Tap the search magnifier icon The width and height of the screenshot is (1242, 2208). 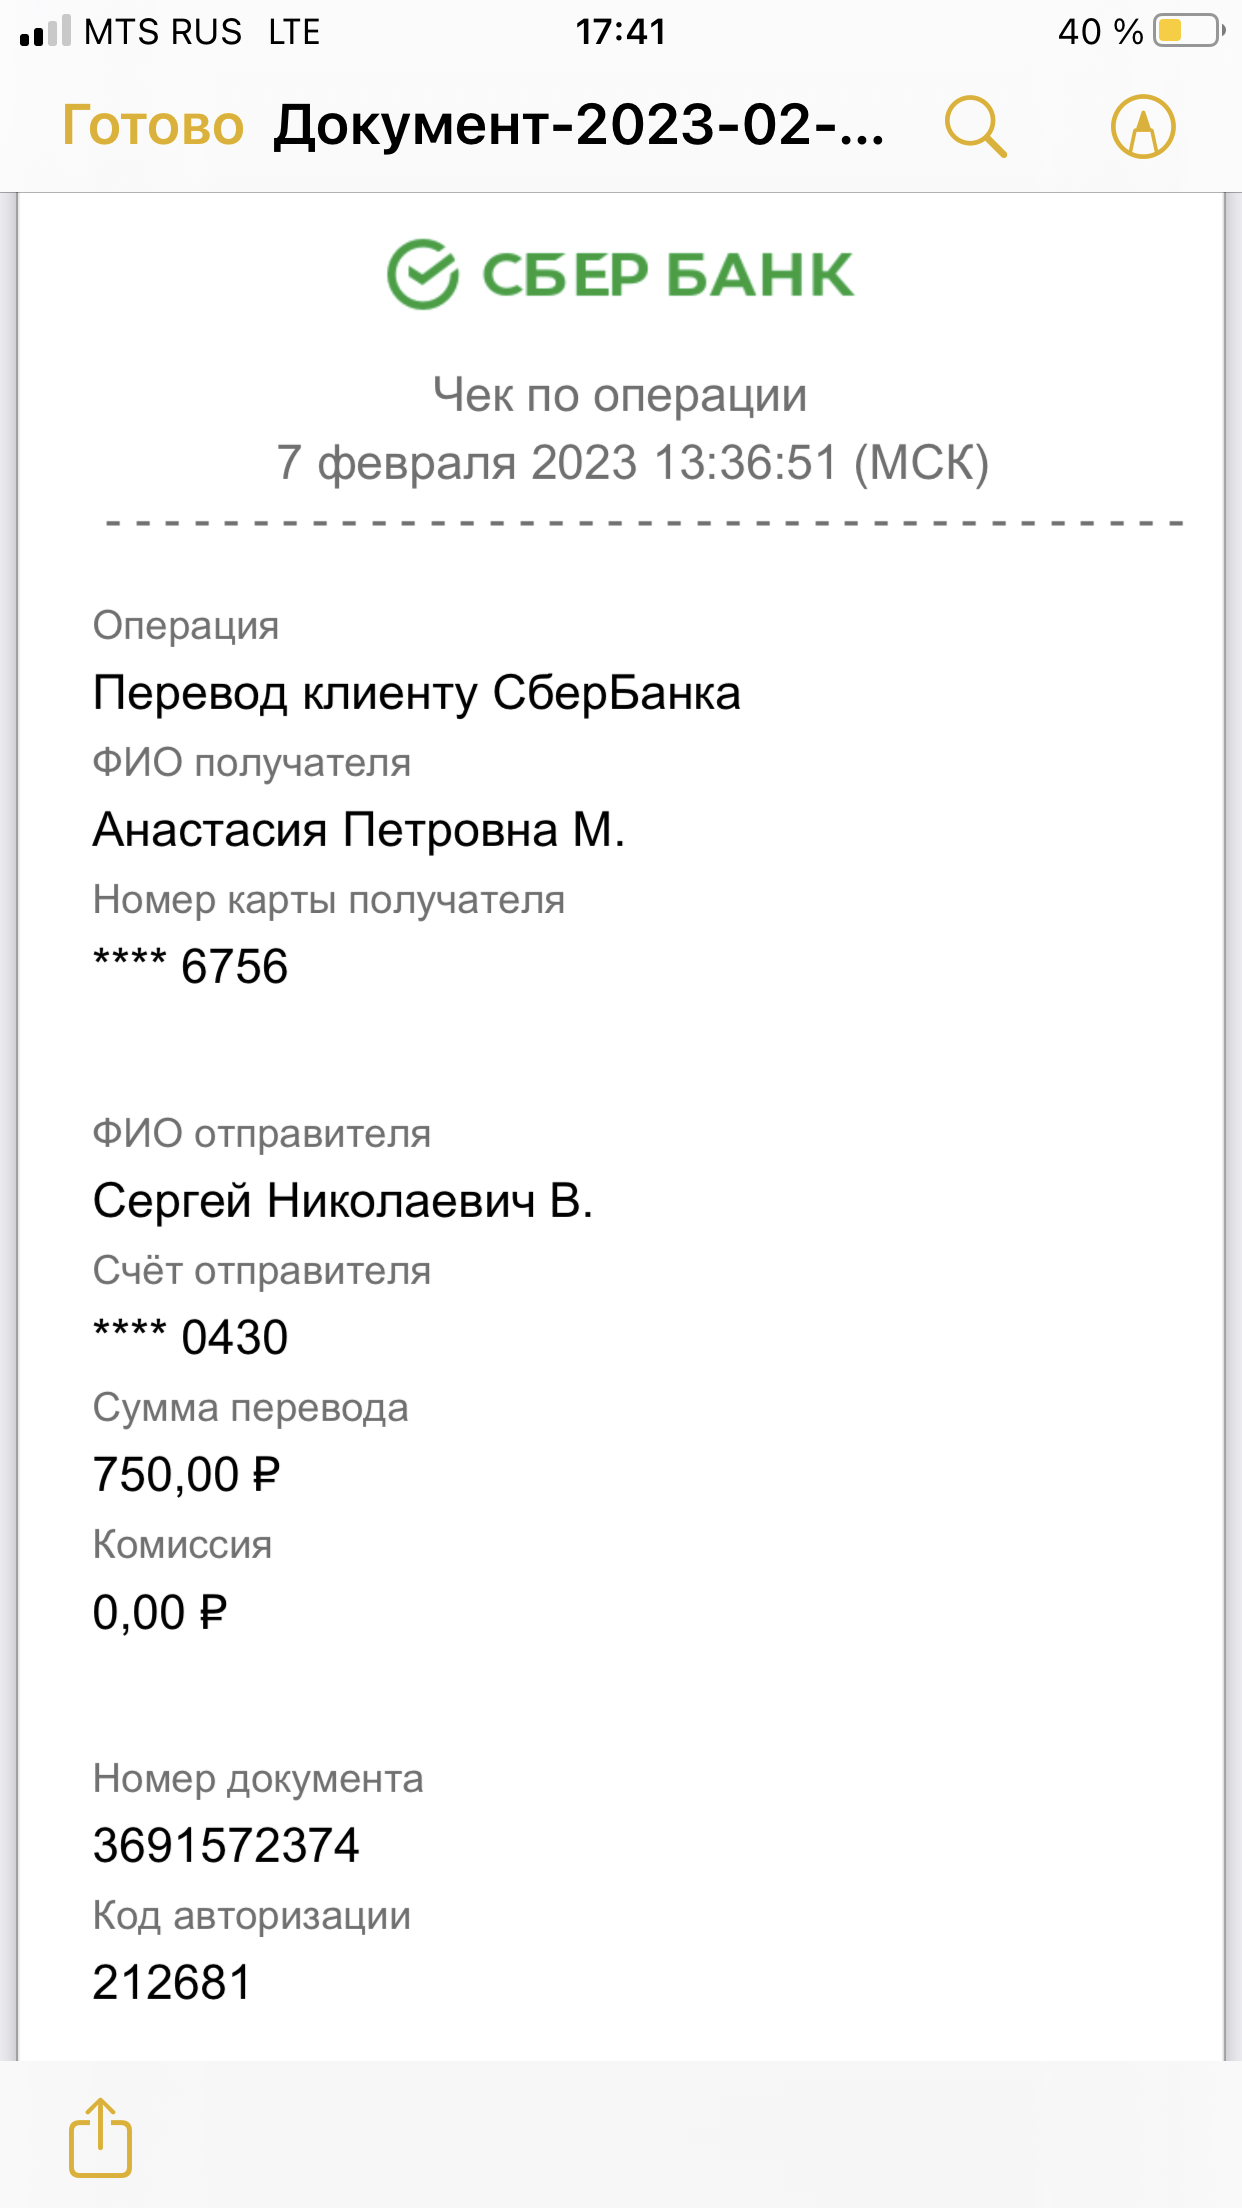click(x=975, y=127)
